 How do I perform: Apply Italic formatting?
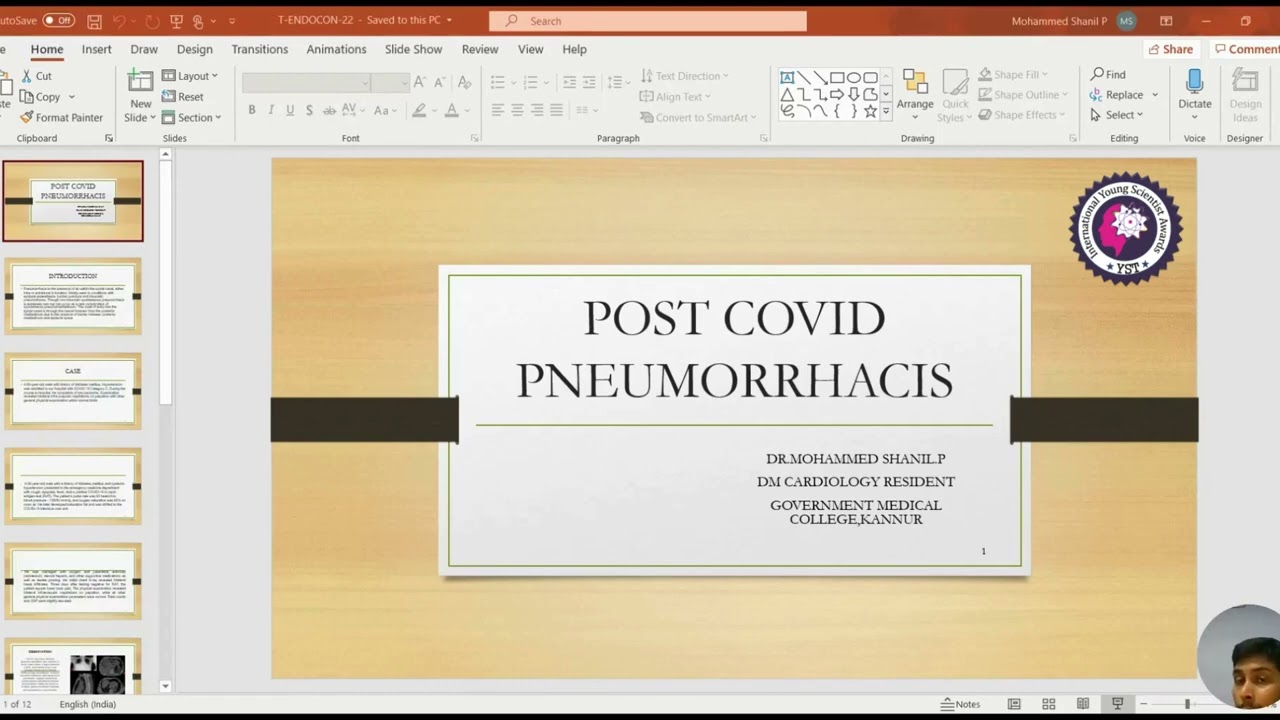click(x=271, y=110)
